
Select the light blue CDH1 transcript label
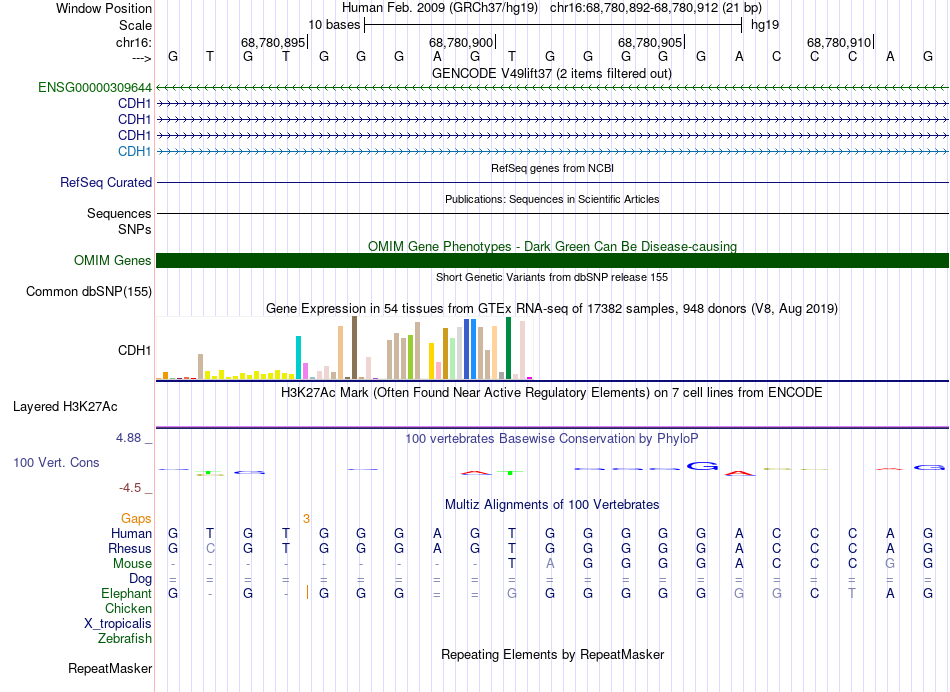click(135, 151)
